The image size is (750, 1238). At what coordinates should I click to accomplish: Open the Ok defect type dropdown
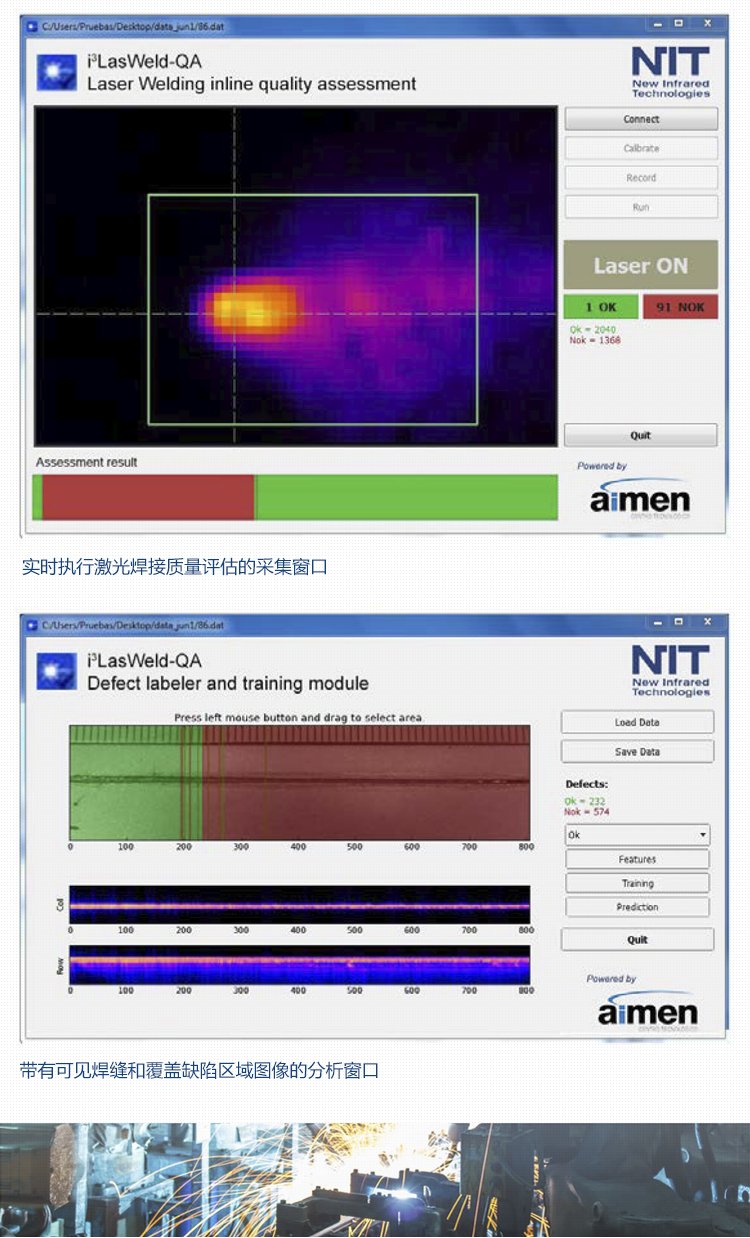pyautogui.click(x=637, y=835)
